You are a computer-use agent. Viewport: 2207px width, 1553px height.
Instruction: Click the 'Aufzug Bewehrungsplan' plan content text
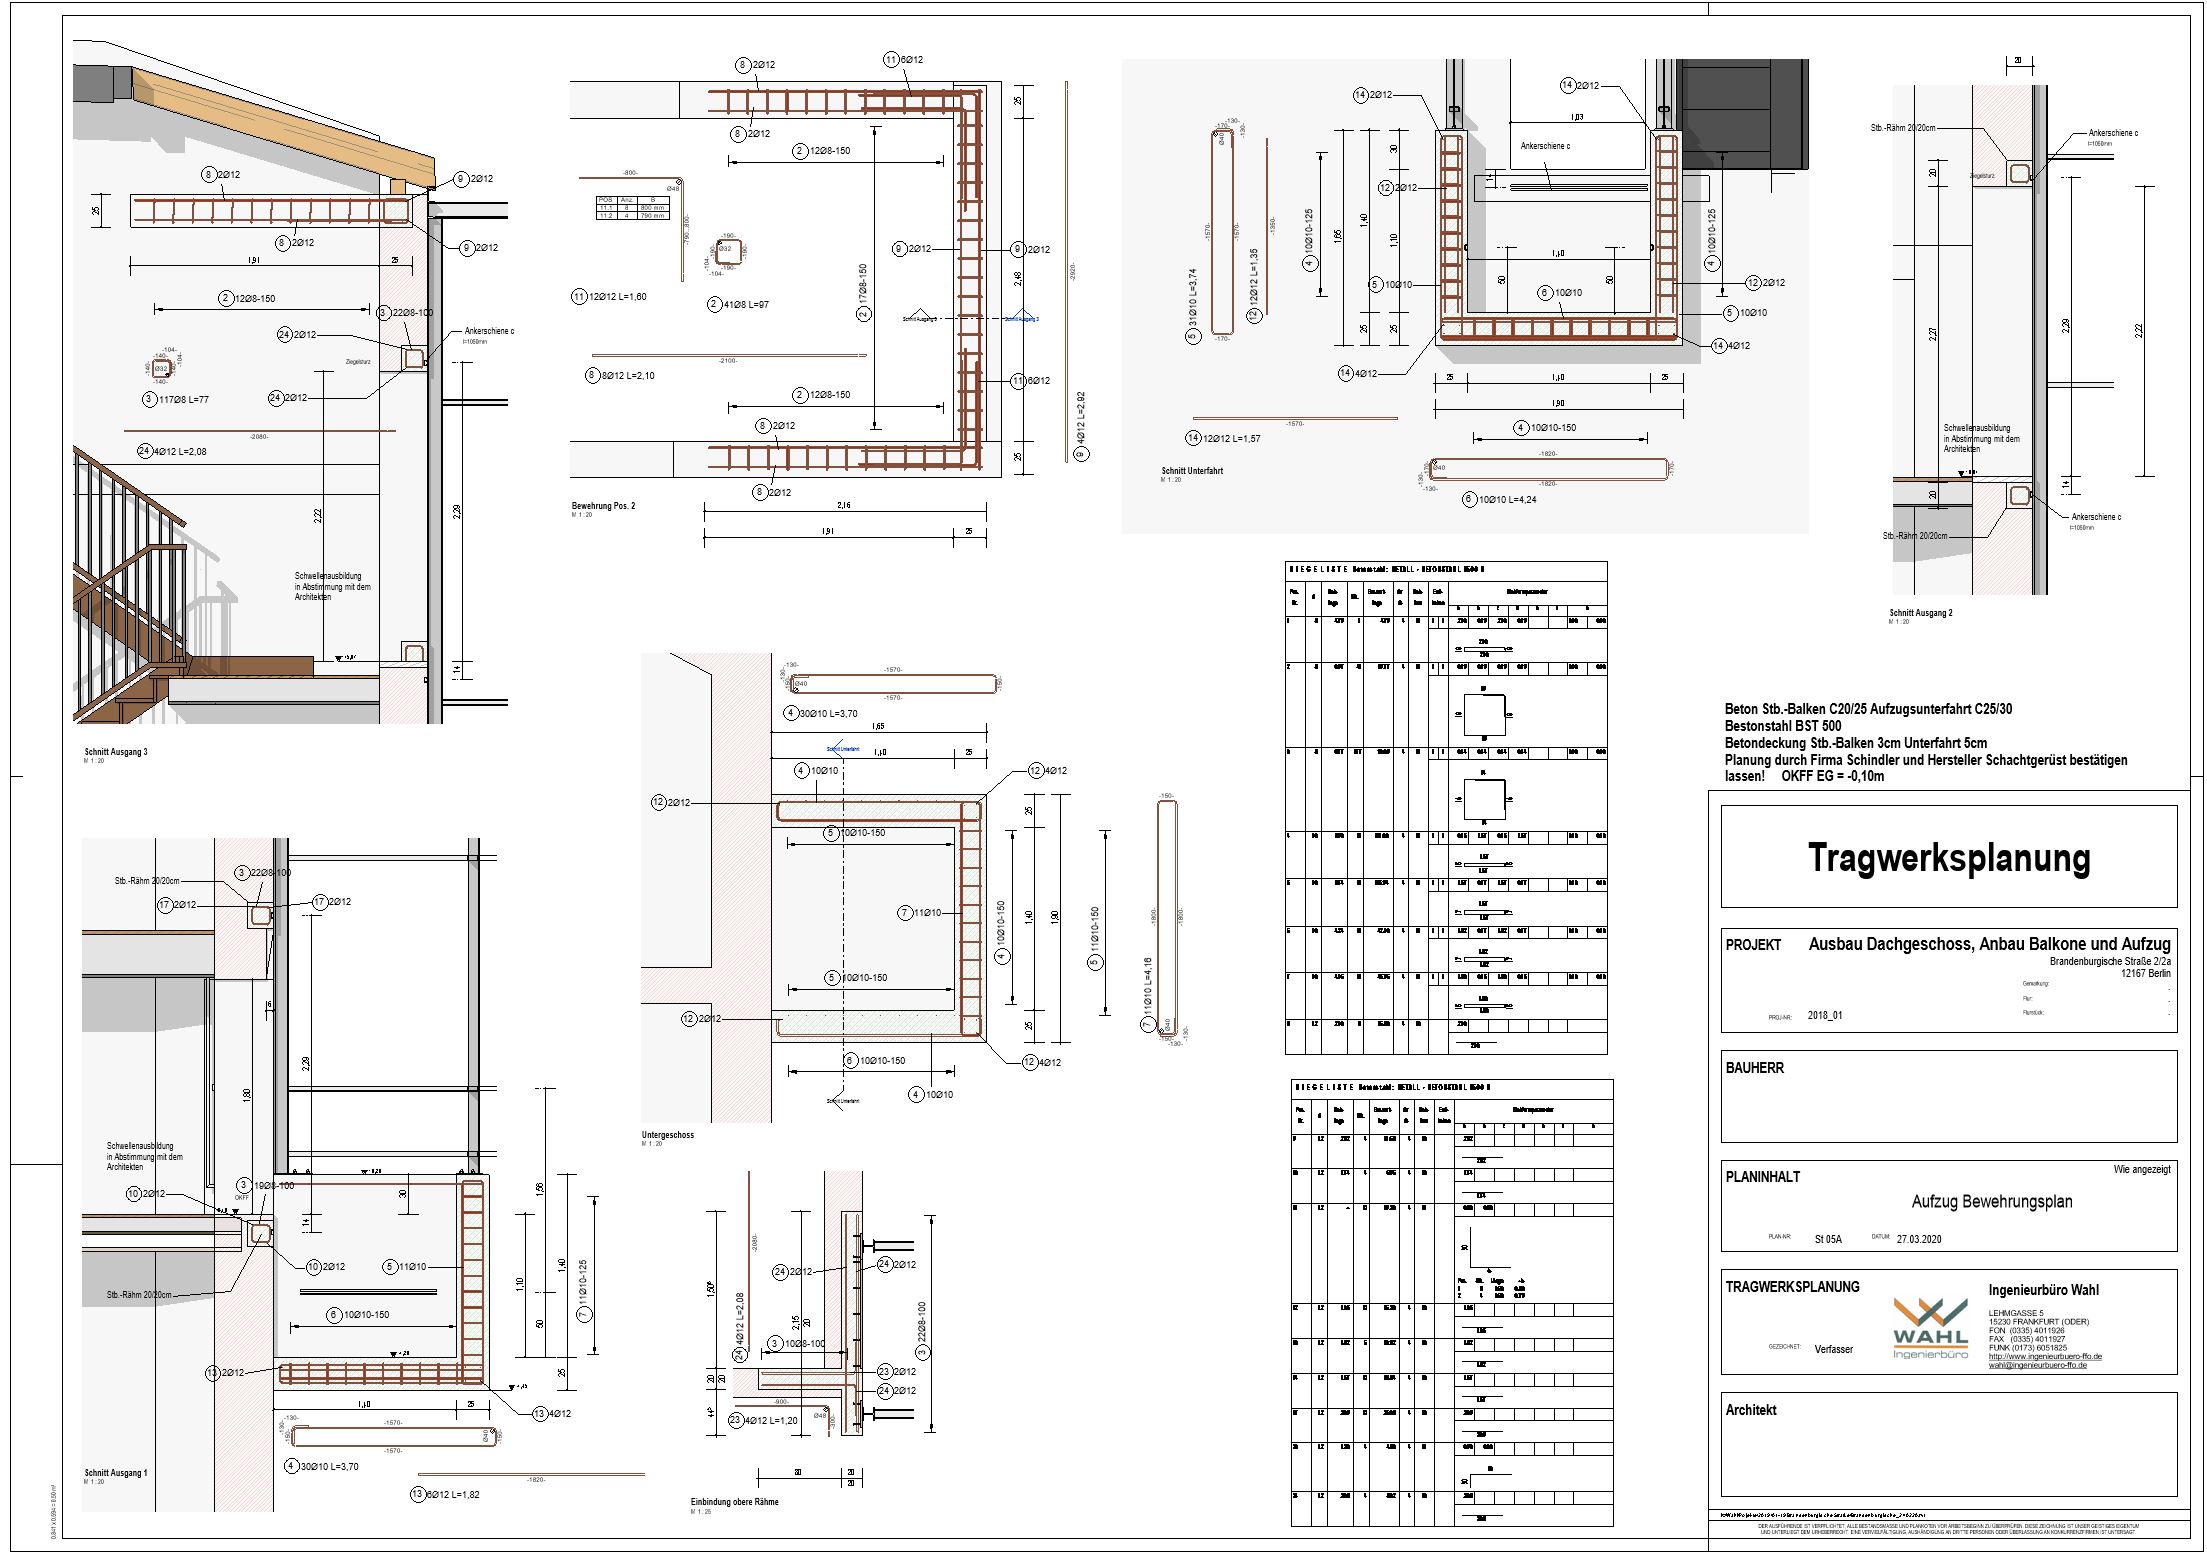tap(1991, 1202)
